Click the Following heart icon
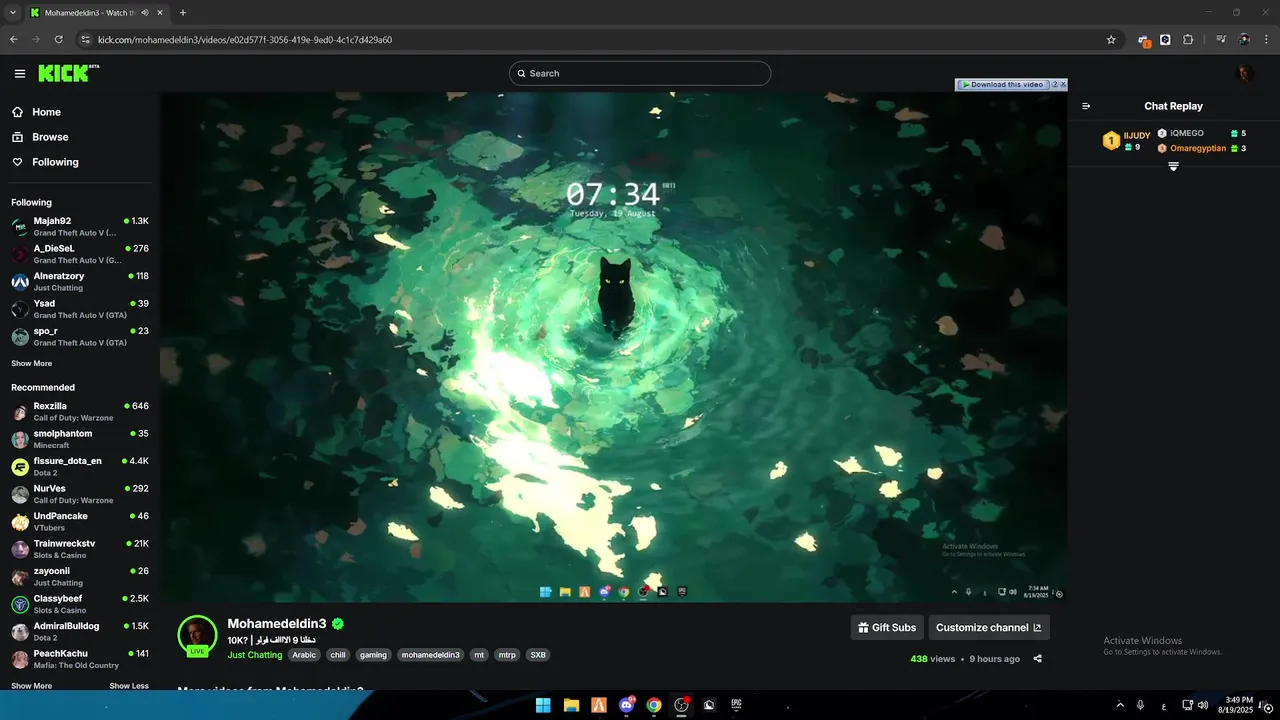The width and height of the screenshot is (1280, 720). 18,162
